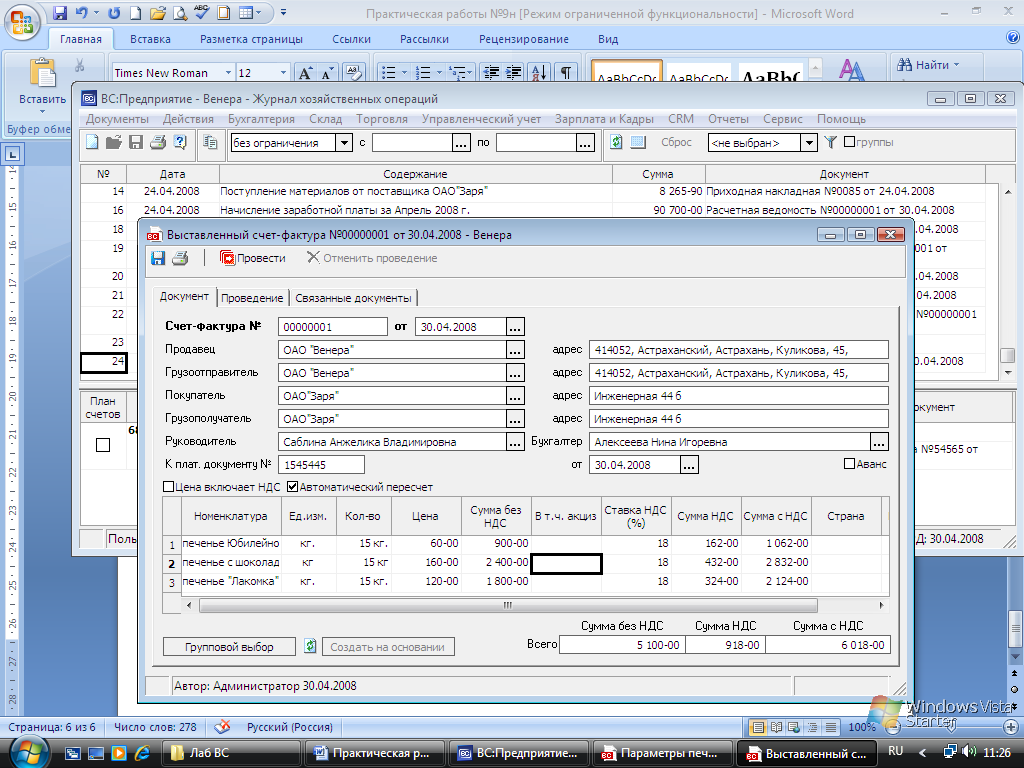Open selector button for Продавец field
1024x768 pixels.
(515, 350)
